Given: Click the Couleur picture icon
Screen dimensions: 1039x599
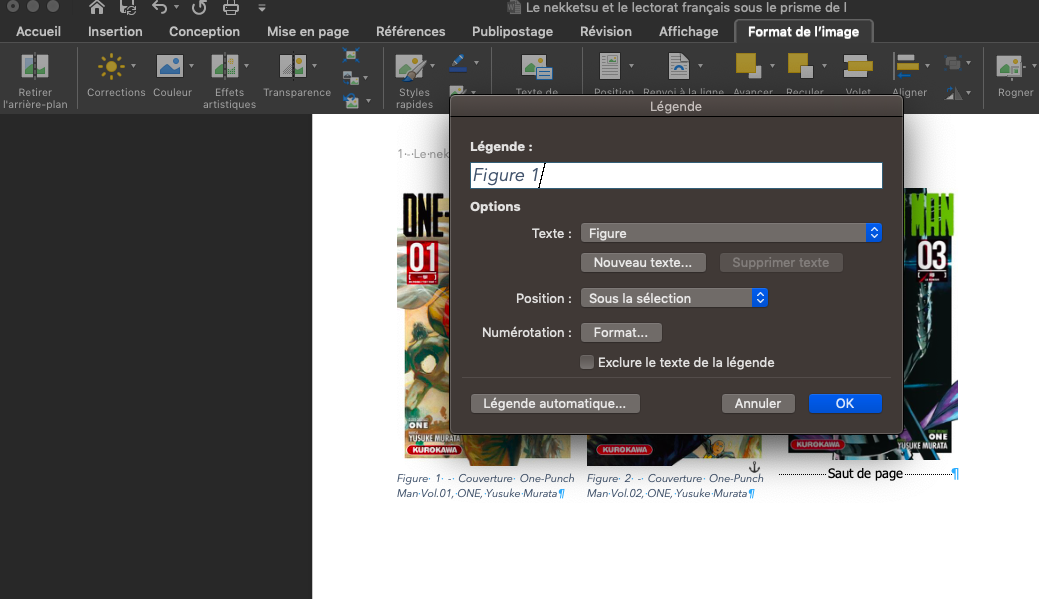Looking at the screenshot, I should click(x=170, y=66).
